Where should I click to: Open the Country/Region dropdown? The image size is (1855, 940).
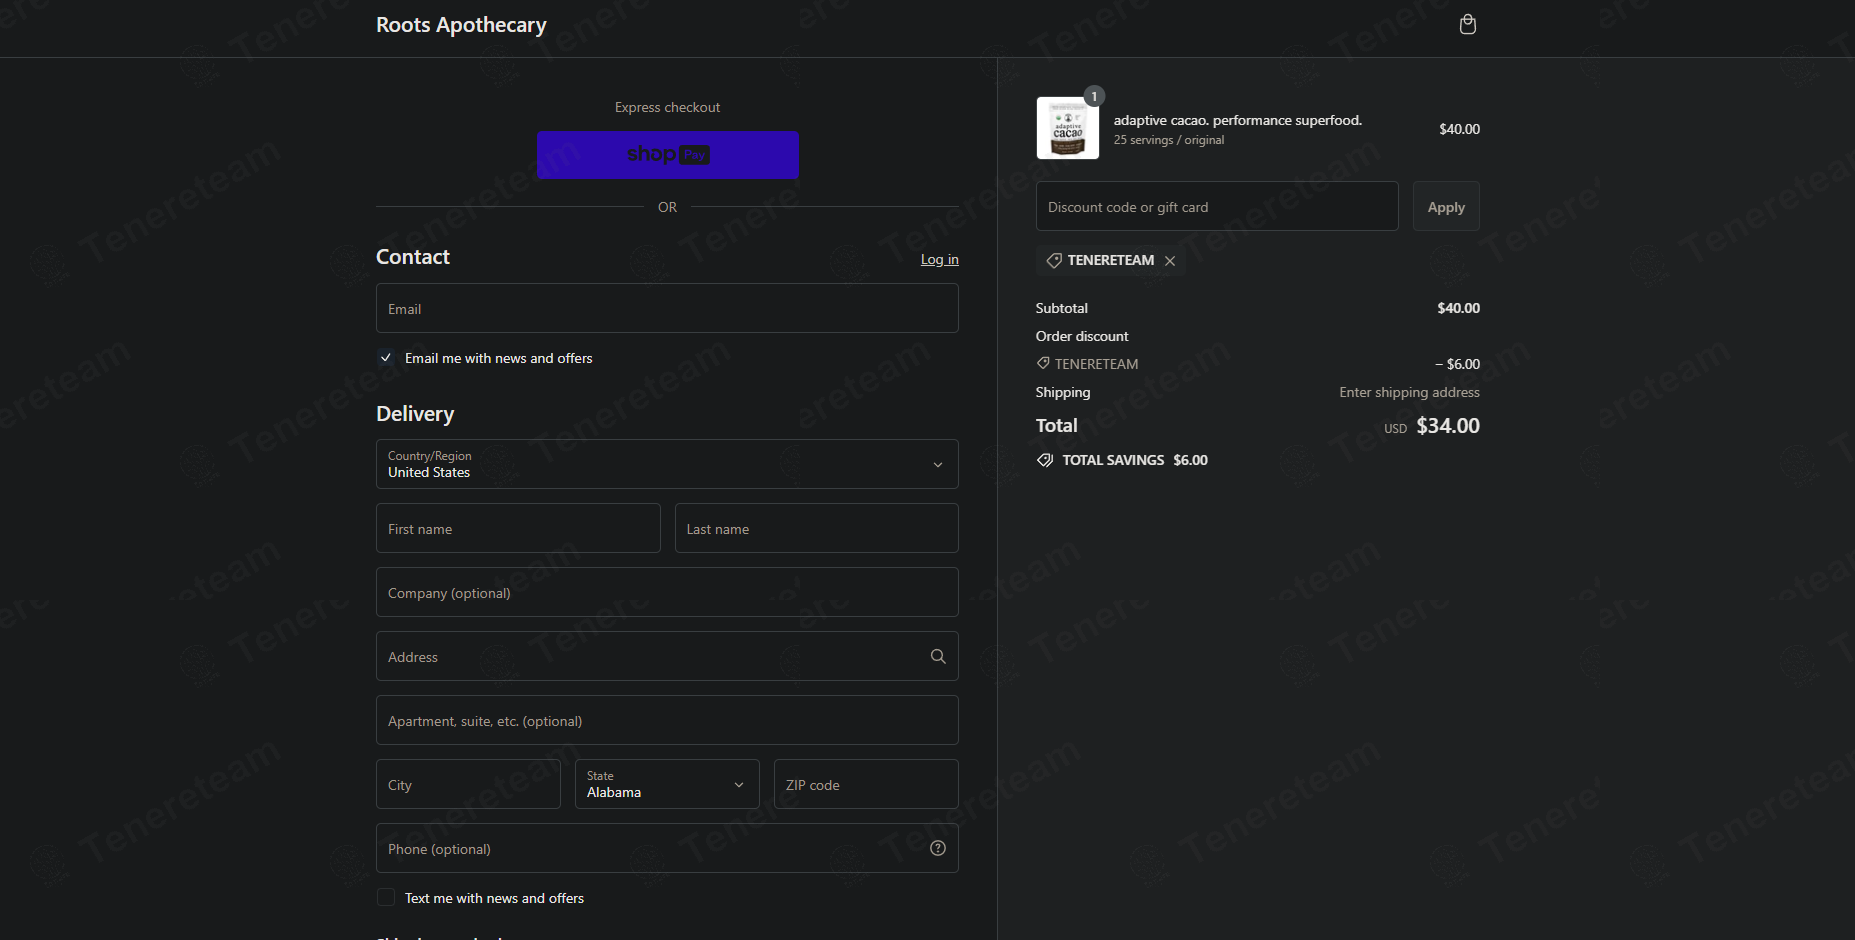(667, 464)
